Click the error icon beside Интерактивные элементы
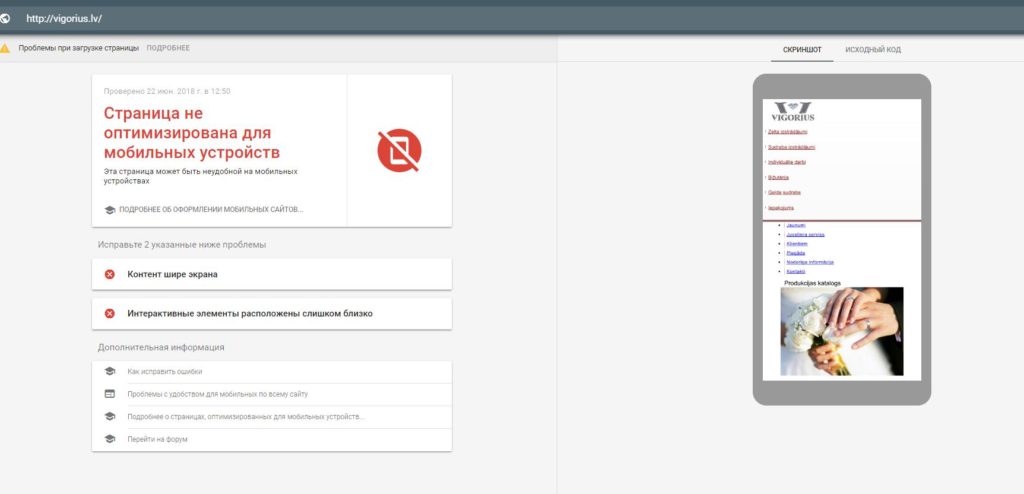Screen dimensions: 1024x494 click(x=110, y=313)
